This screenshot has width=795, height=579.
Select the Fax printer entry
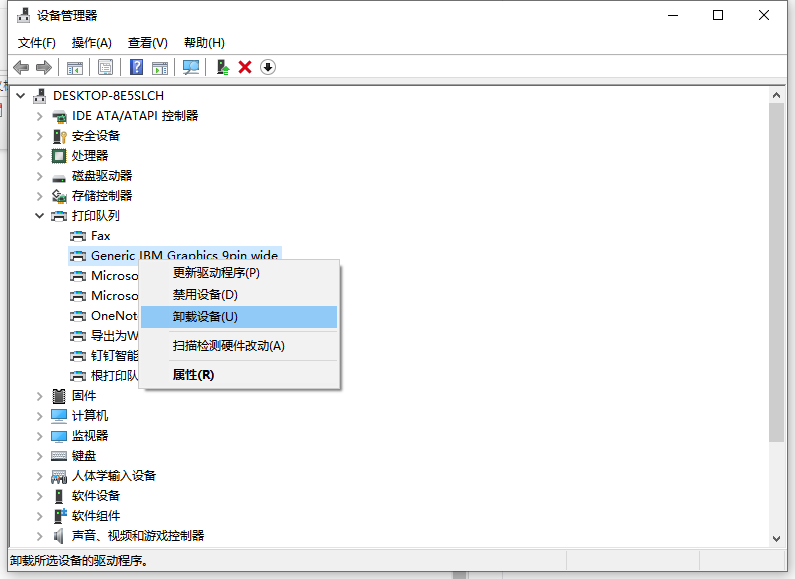pyautogui.click(x=100, y=236)
